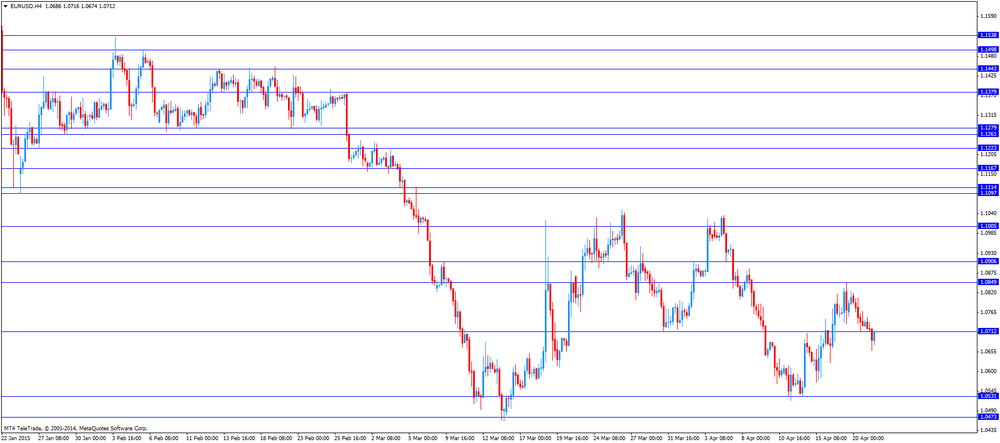Select the 1.0531 blue price label
1000x443 pixels.
click(987, 396)
